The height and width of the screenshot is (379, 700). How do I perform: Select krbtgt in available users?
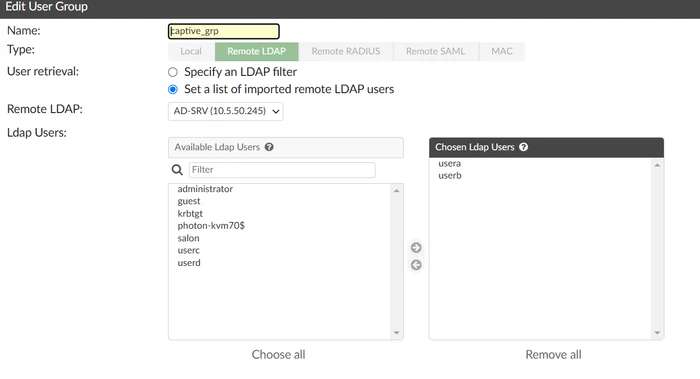pyautogui.click(x=190, y=213)
